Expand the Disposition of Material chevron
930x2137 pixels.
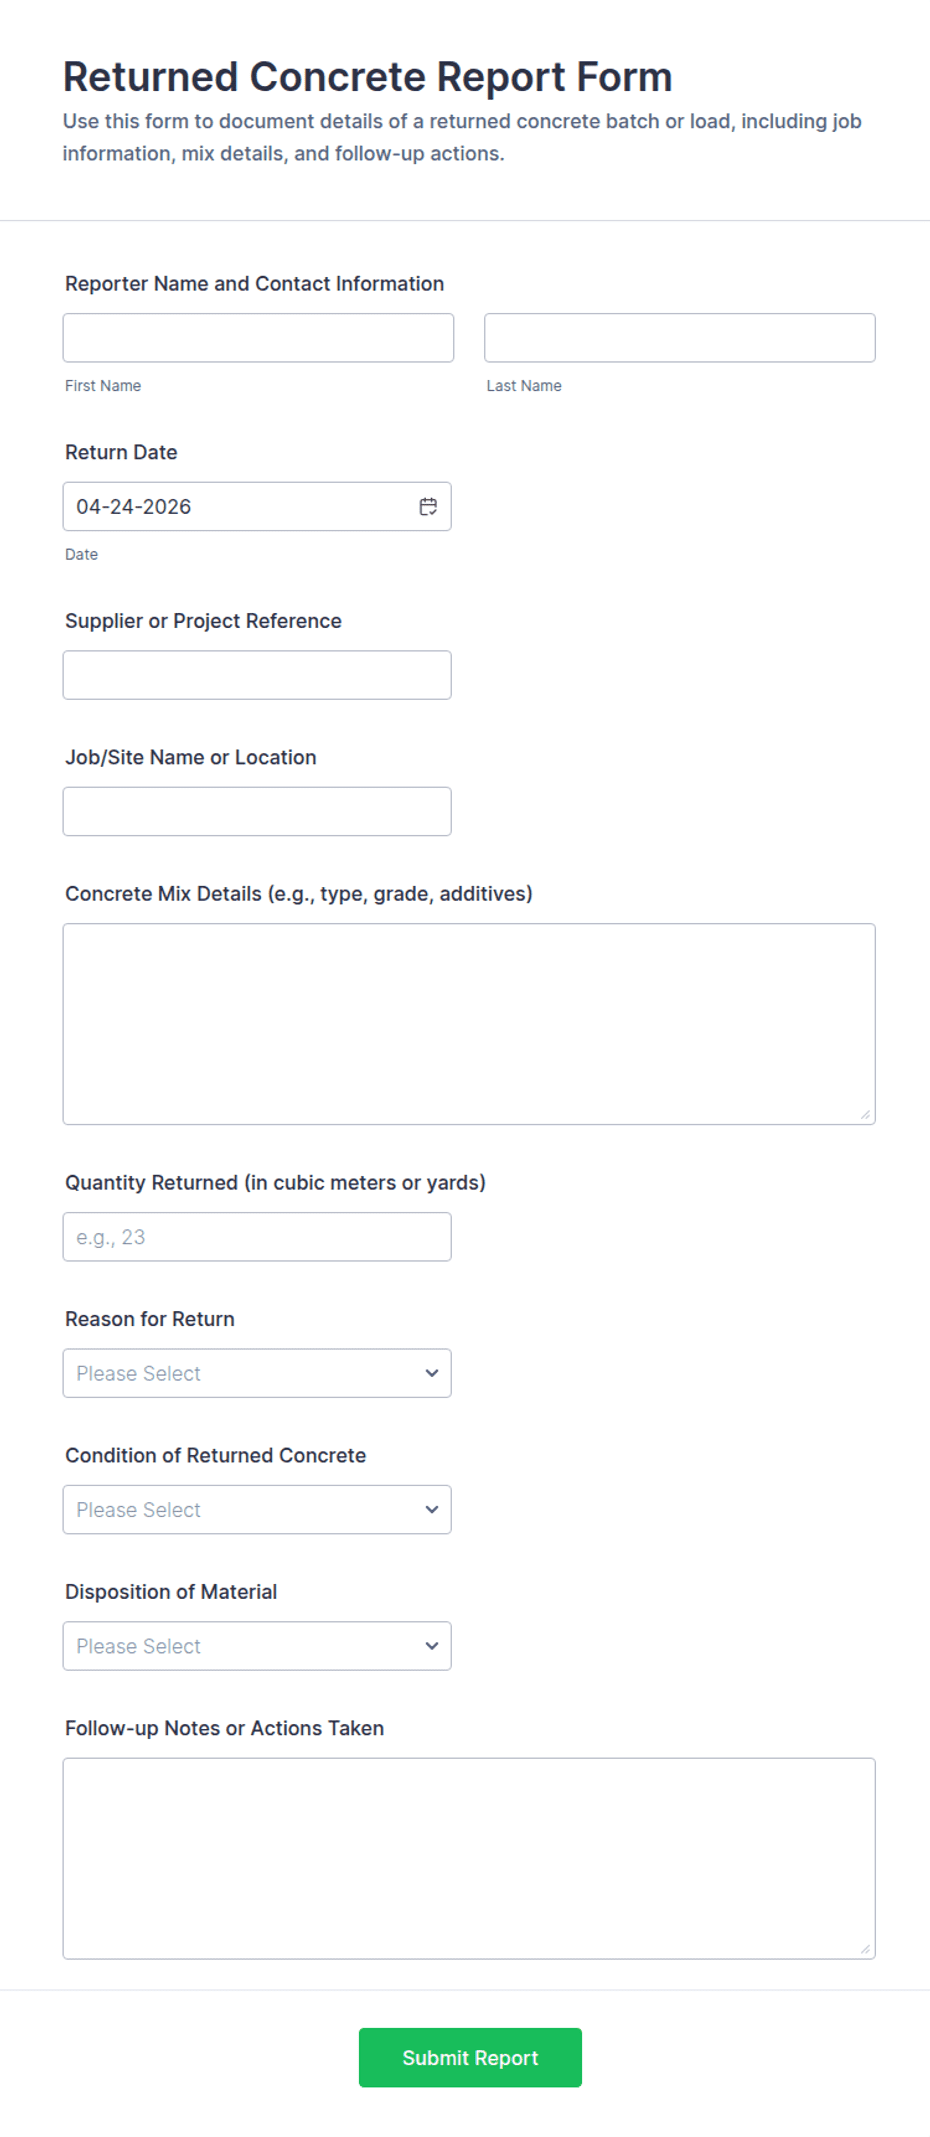coord(432,1645)
